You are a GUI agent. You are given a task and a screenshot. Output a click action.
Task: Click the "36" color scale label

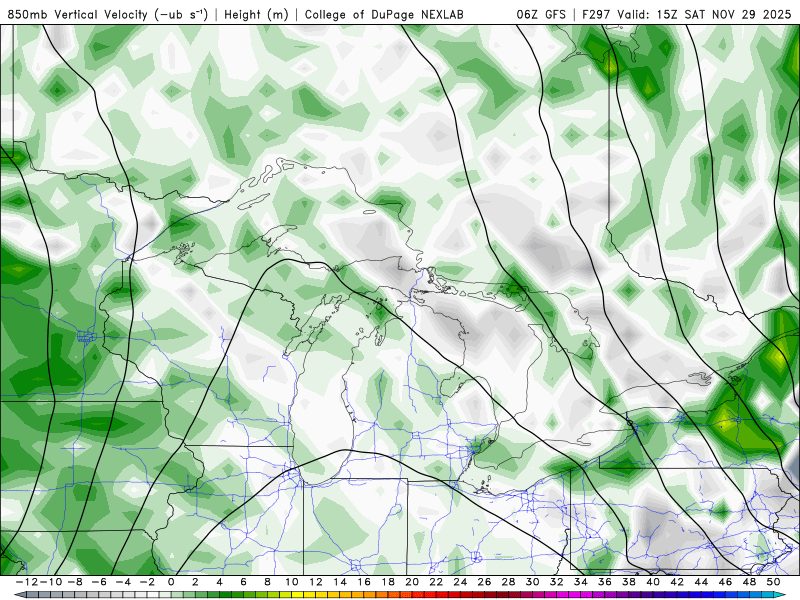pyautogui.click(x=605, y=582)
